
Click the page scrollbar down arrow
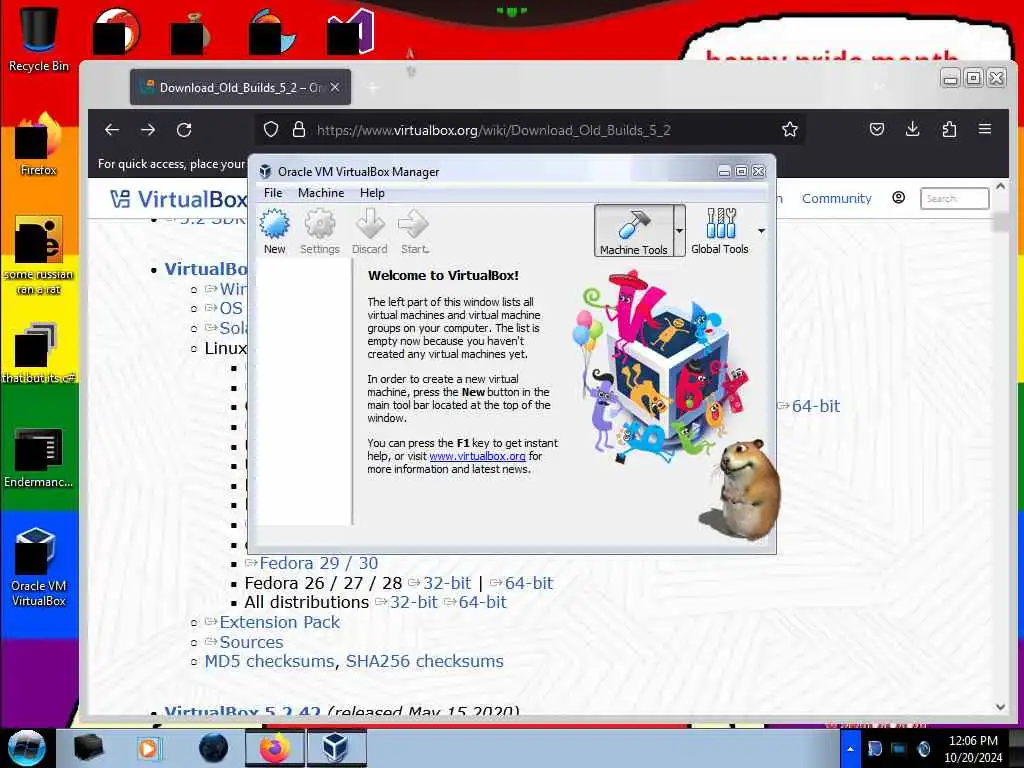pos(1000,707)
